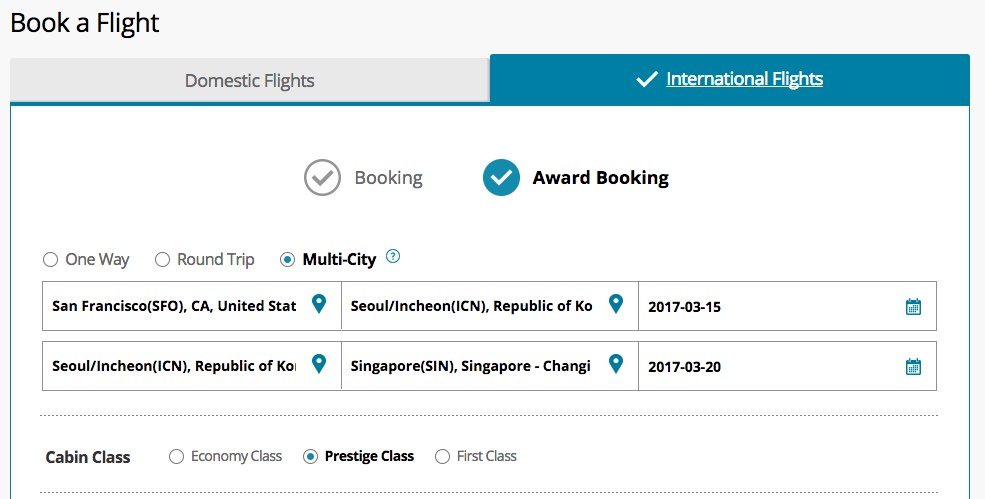Switch to the Domestic Flights tab

point(250,80)
